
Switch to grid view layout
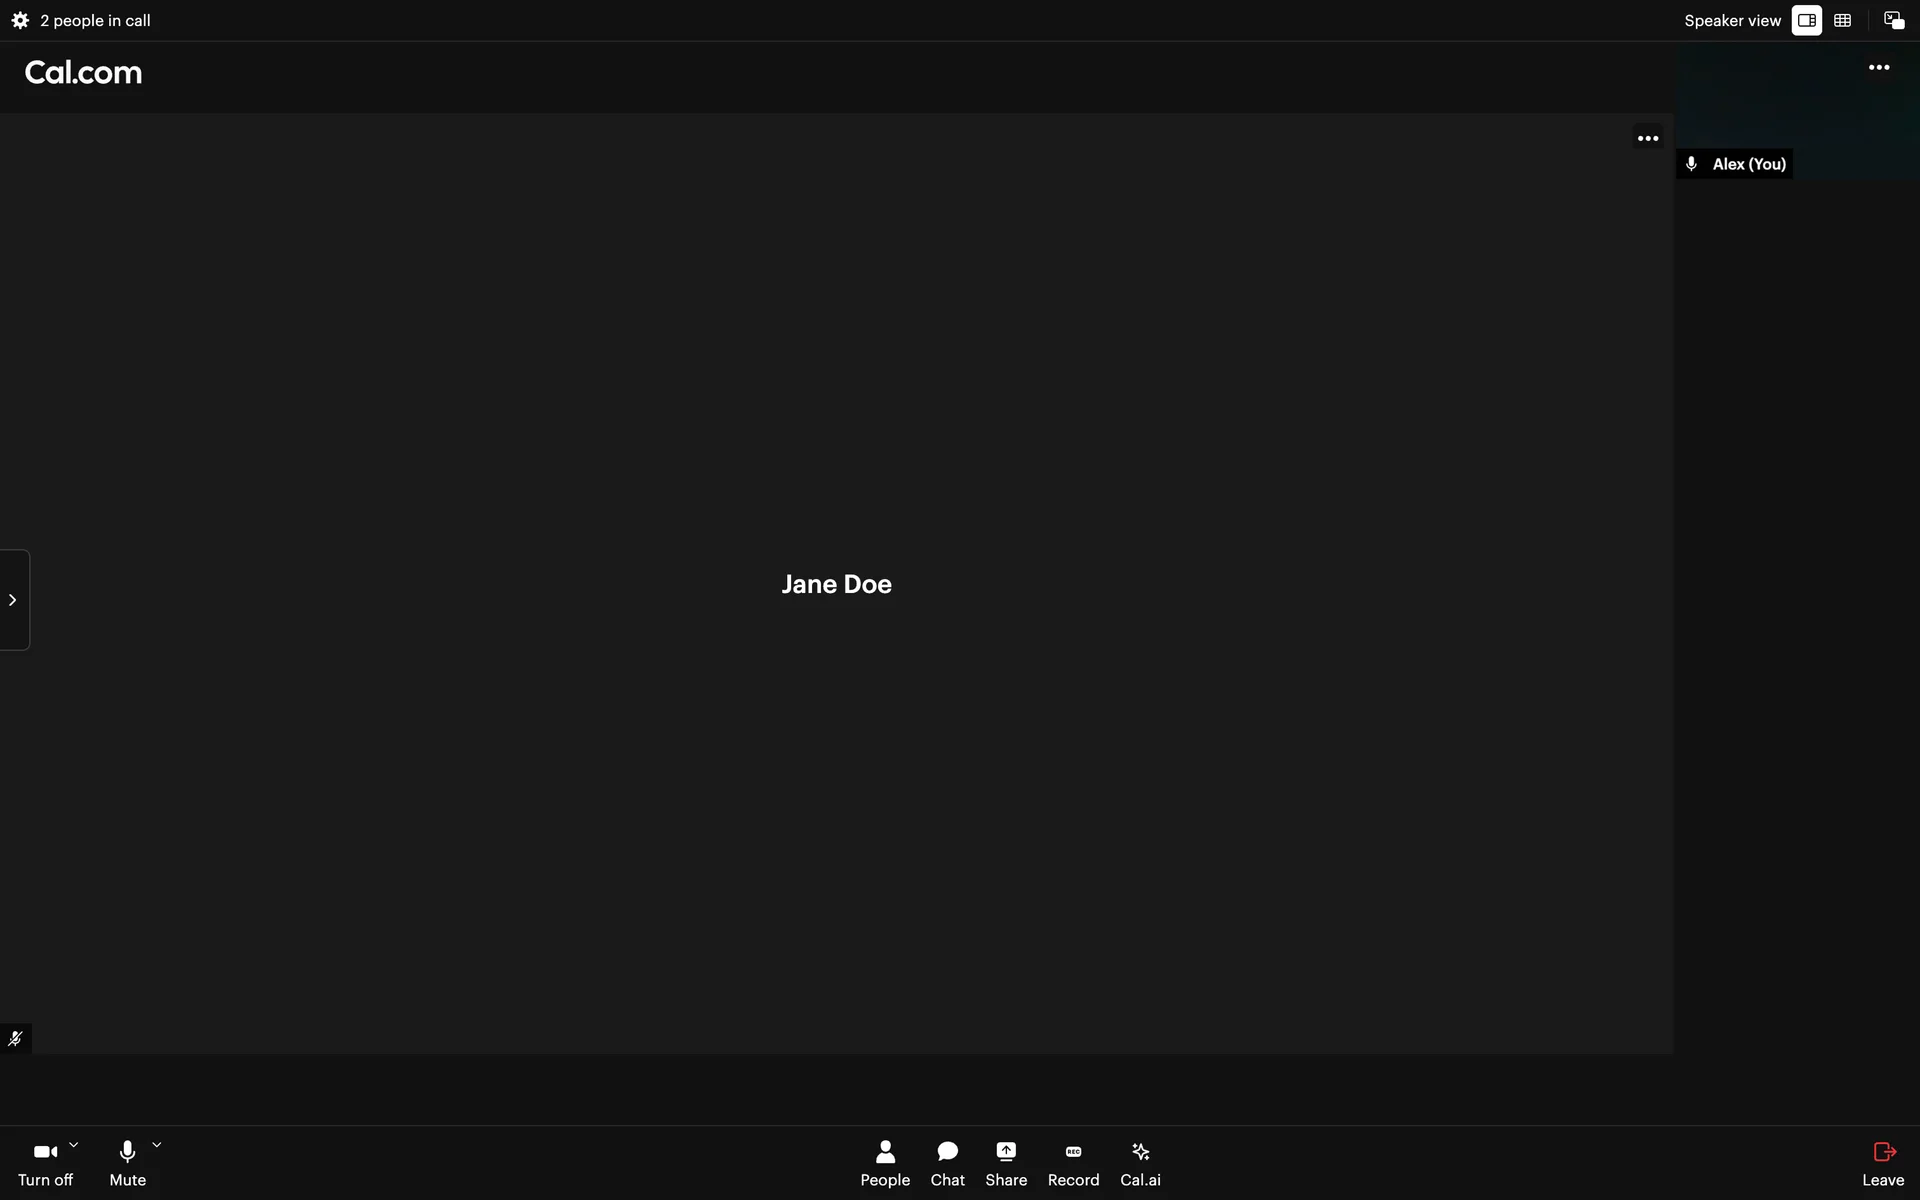tap(1842, 20)
